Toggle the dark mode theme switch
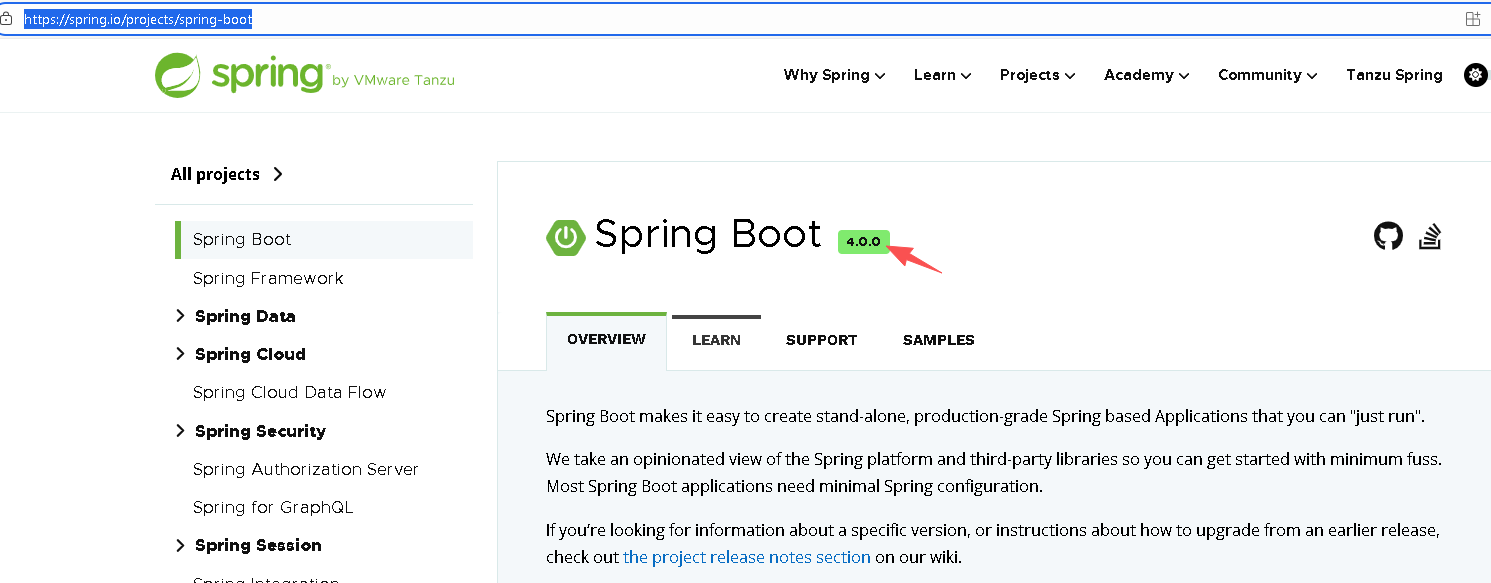The width and height of the screenshot is (1491, 583). click(x=1475, y=75)
